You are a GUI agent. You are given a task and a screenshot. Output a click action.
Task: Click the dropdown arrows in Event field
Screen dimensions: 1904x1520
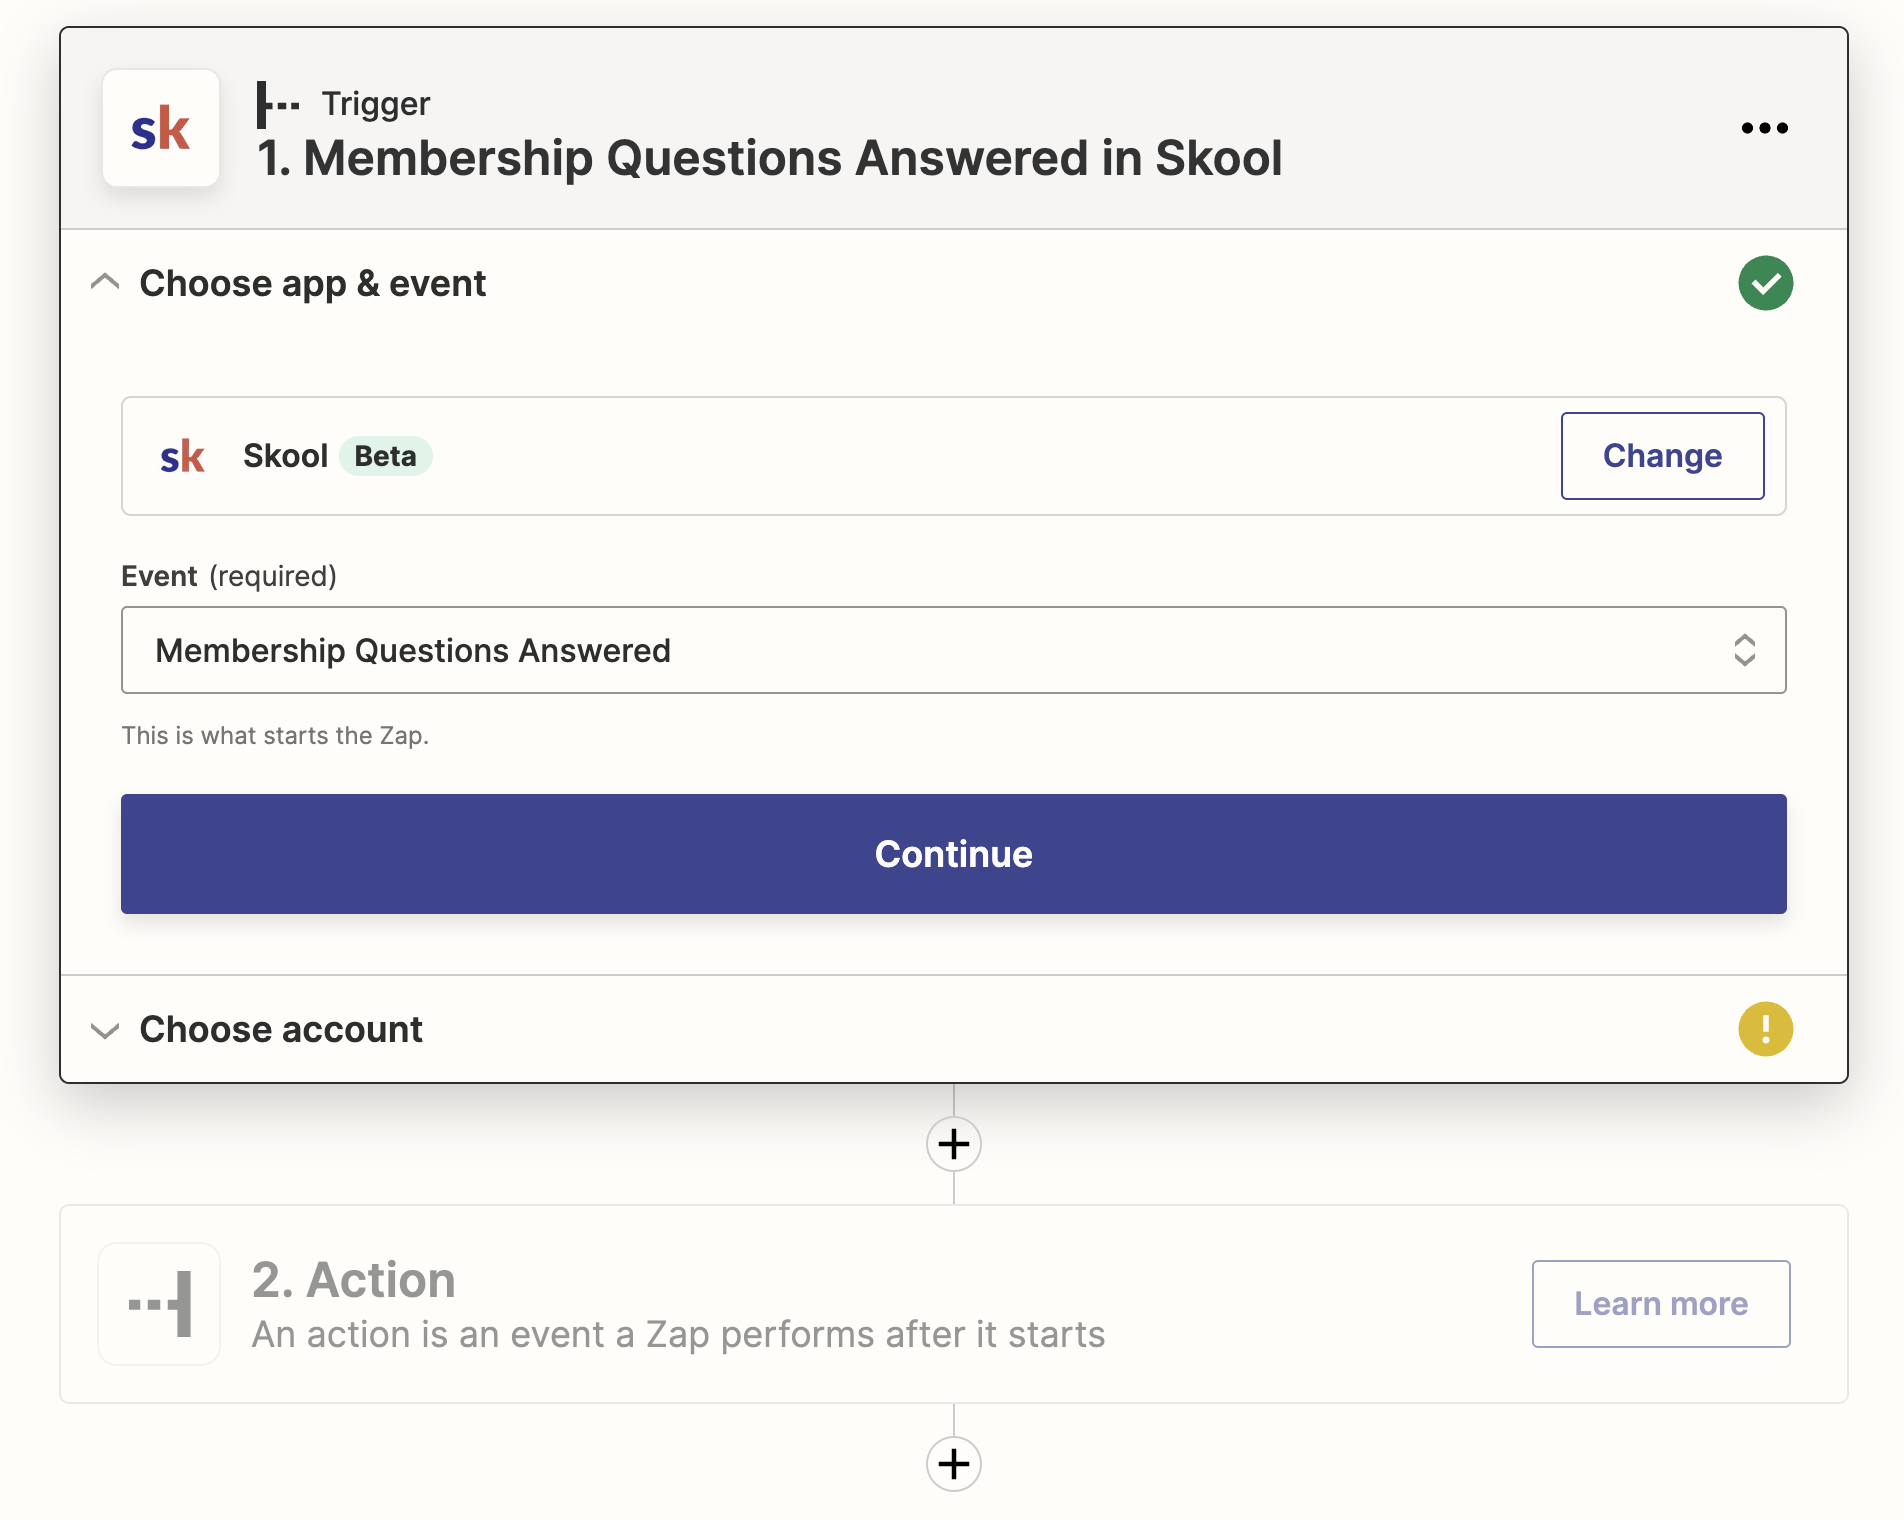[1744, 650]
